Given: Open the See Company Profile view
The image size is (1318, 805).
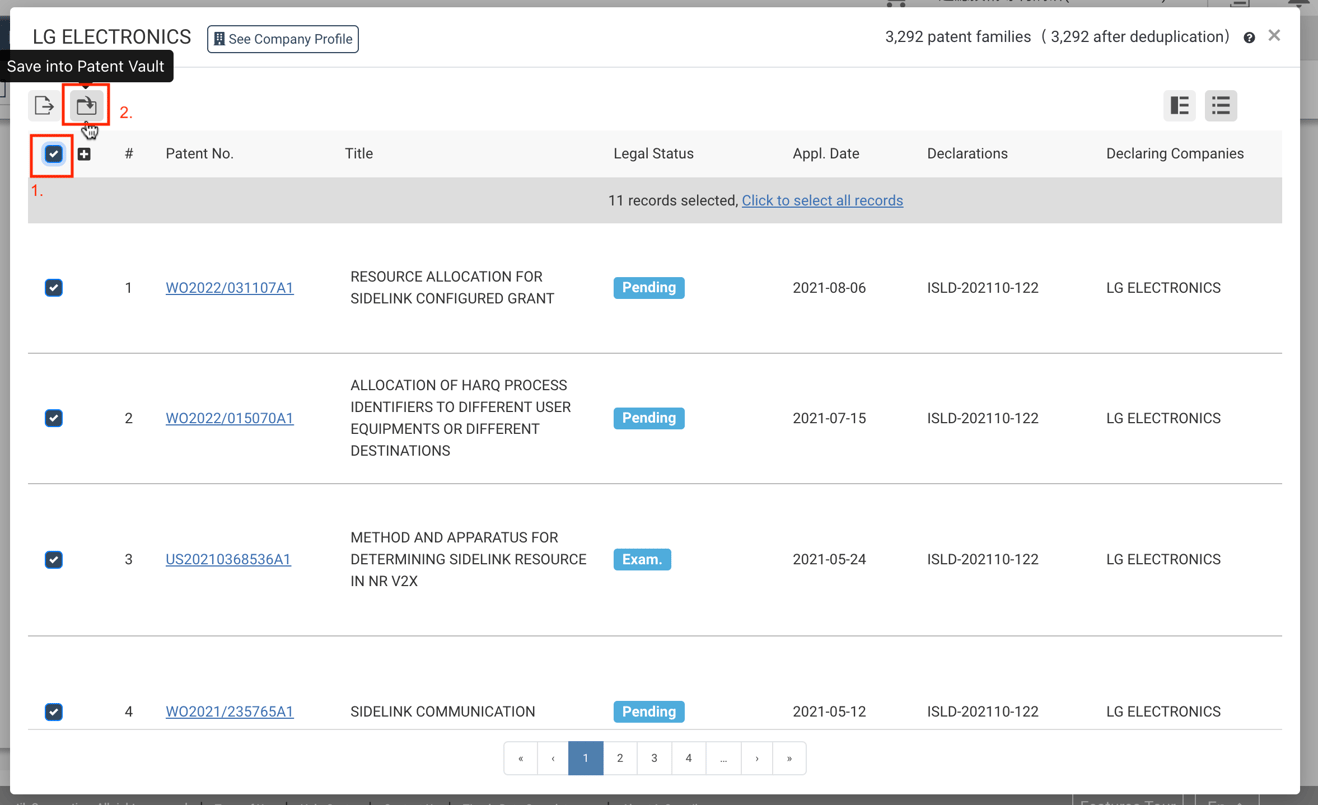Looking at the screenshot, I should (x=283, y=39).
